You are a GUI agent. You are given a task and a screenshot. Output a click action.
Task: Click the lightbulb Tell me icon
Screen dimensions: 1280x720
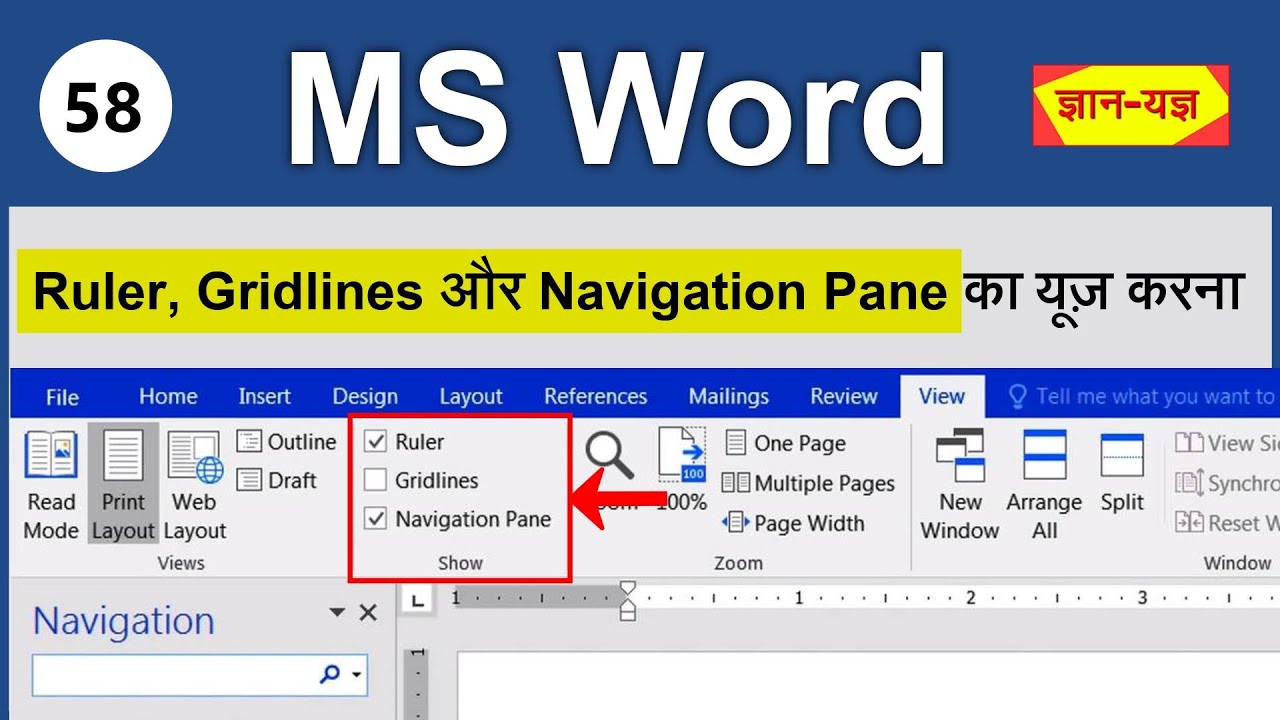tap(1018, 397)
